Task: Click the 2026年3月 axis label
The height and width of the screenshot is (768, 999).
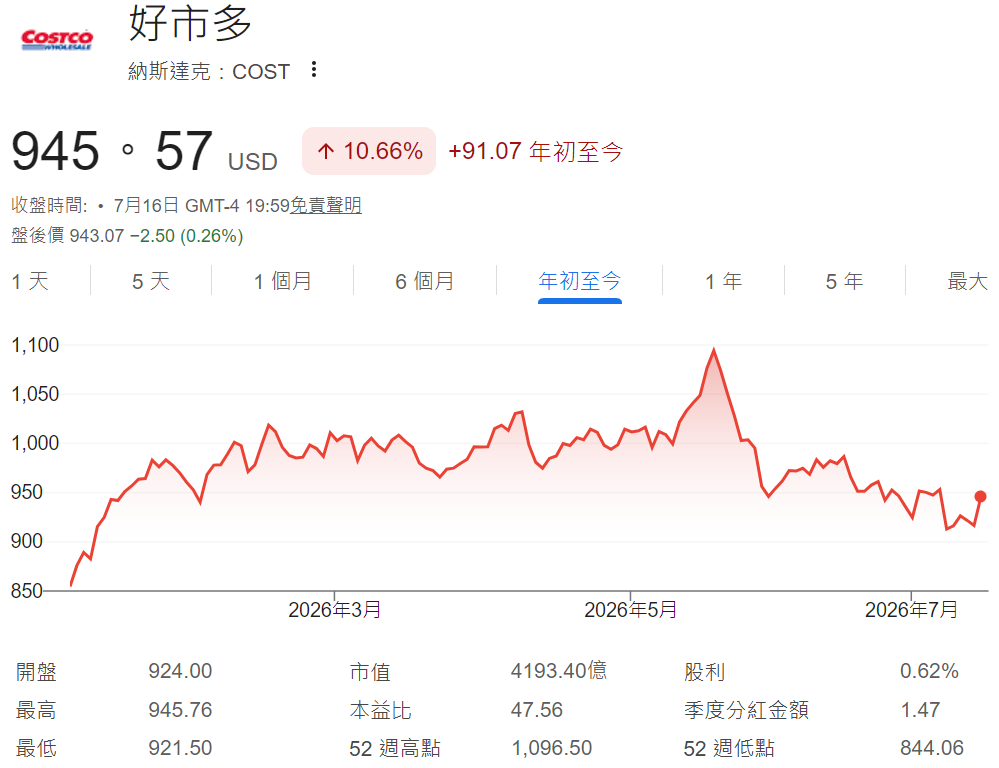Action: (x=334, y=610)
